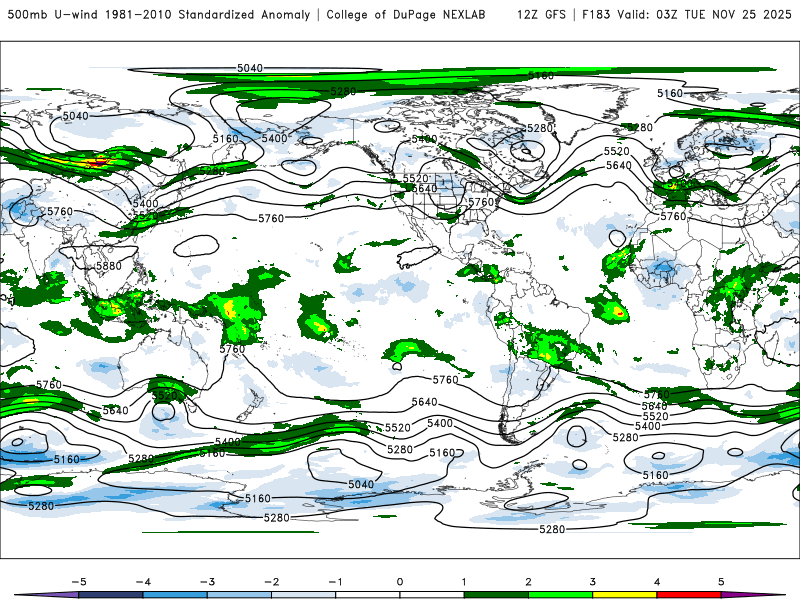Click the 4 label on the color bar
Viewport: 800px width, 600px height.
pos(657,582)
